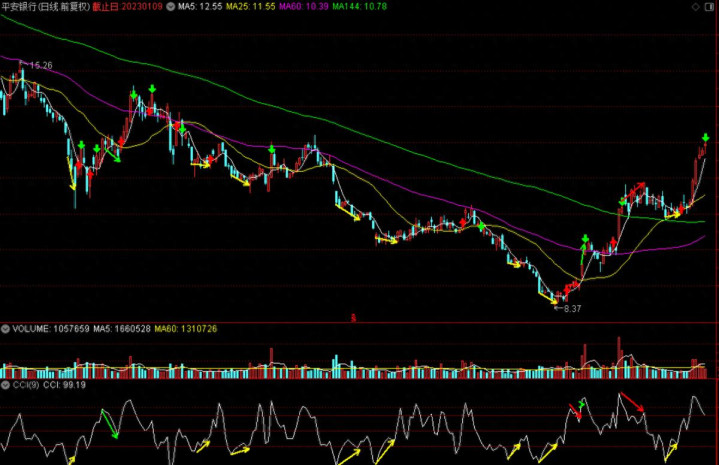Image resolution: width=719 pixels, height=465 pixels.
Task: Click the VOLUME: 1057659 readout
Action: [x=51, y=329]
